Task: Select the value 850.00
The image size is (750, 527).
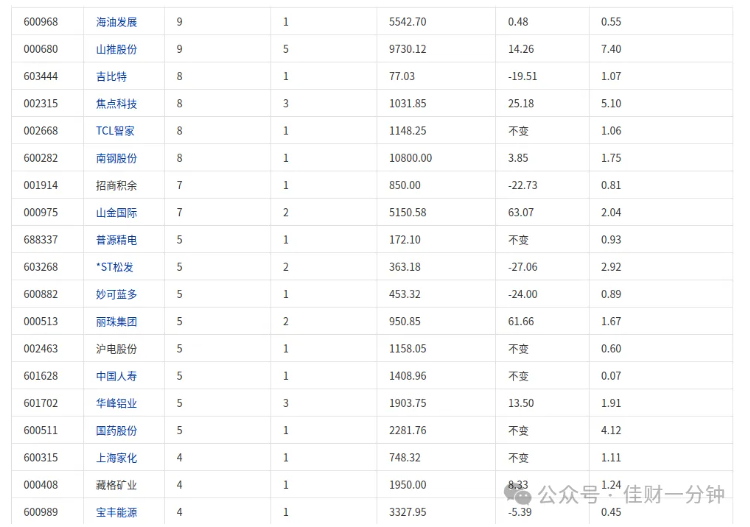Action: click(405, 186)
